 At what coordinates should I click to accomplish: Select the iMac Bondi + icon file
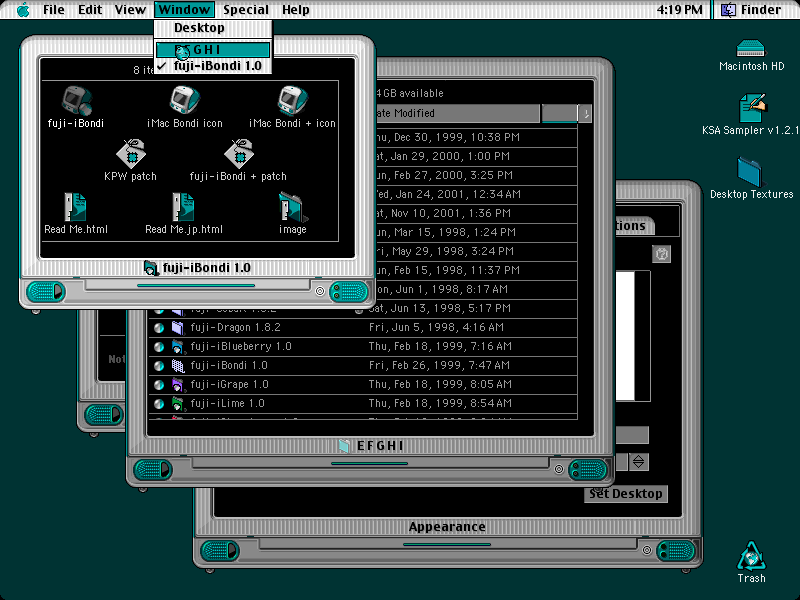click(x=293, y=100)
